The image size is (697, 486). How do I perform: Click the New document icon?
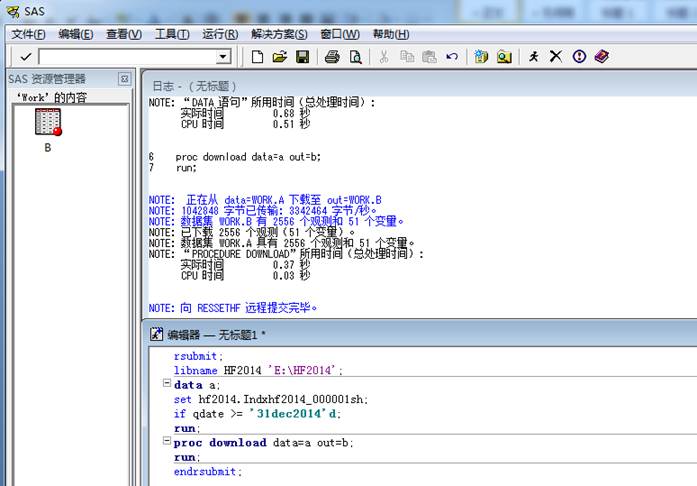point(258,57)
